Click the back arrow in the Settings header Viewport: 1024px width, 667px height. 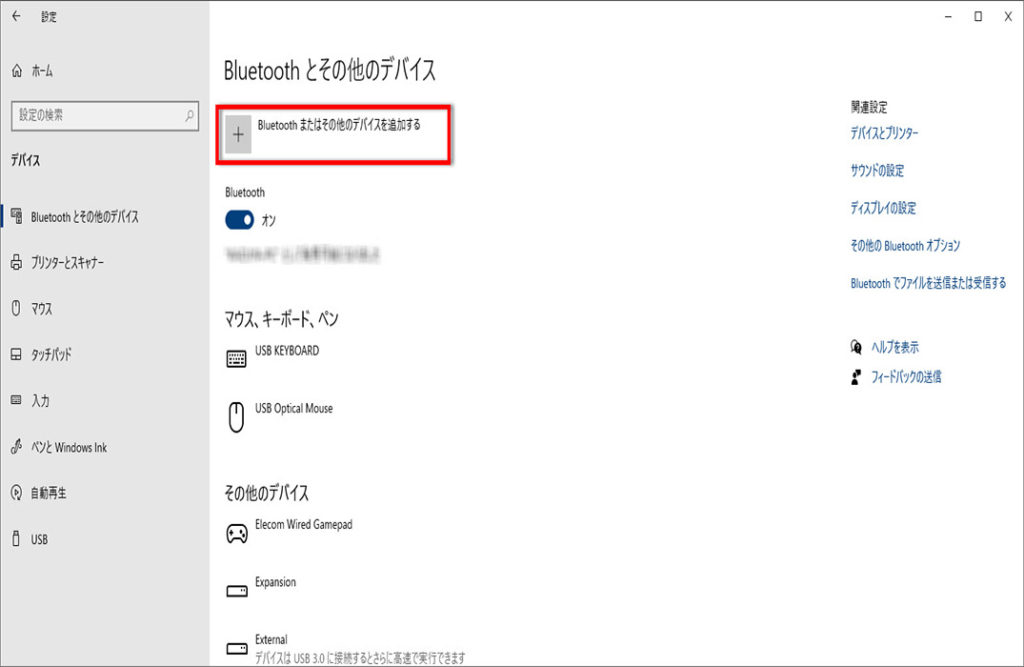click(x=16, y=16)
